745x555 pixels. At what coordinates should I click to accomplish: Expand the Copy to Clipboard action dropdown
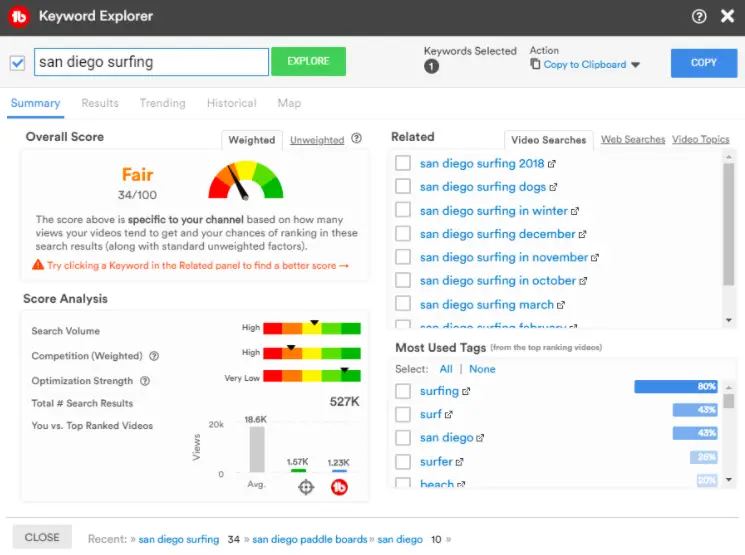(635, 65)
